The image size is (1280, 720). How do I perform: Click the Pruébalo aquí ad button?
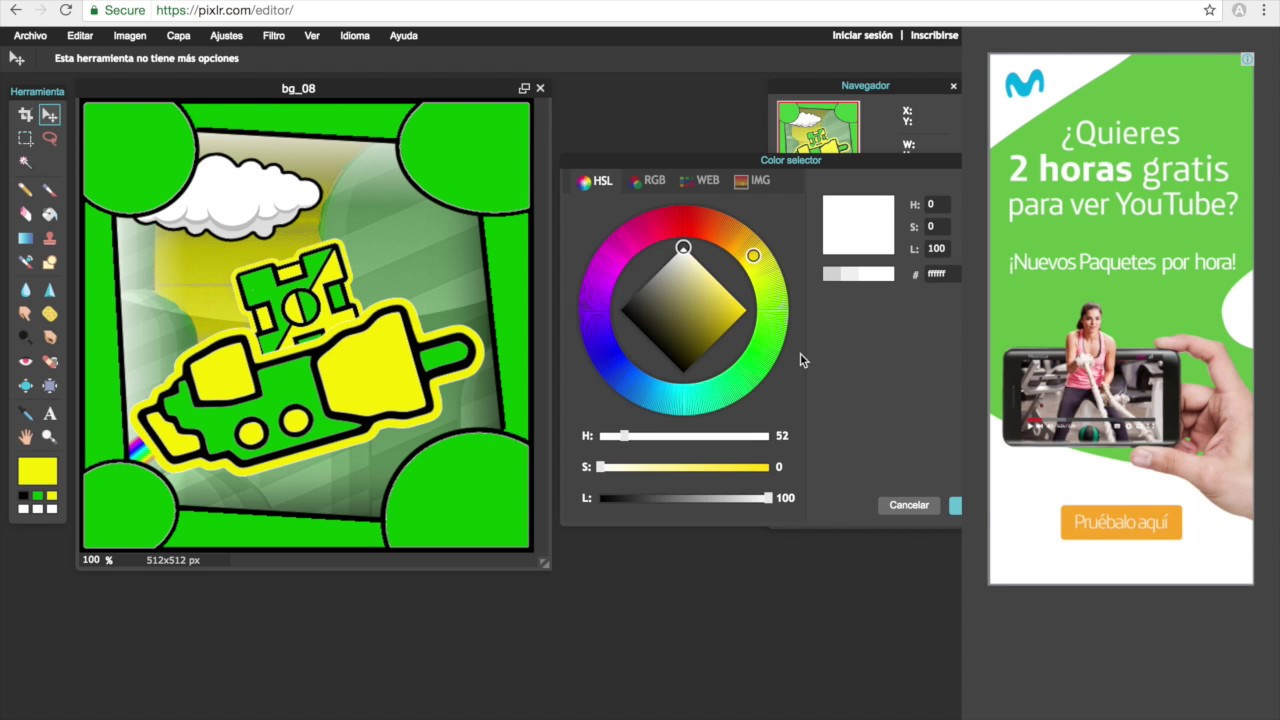pos(1121,522)
